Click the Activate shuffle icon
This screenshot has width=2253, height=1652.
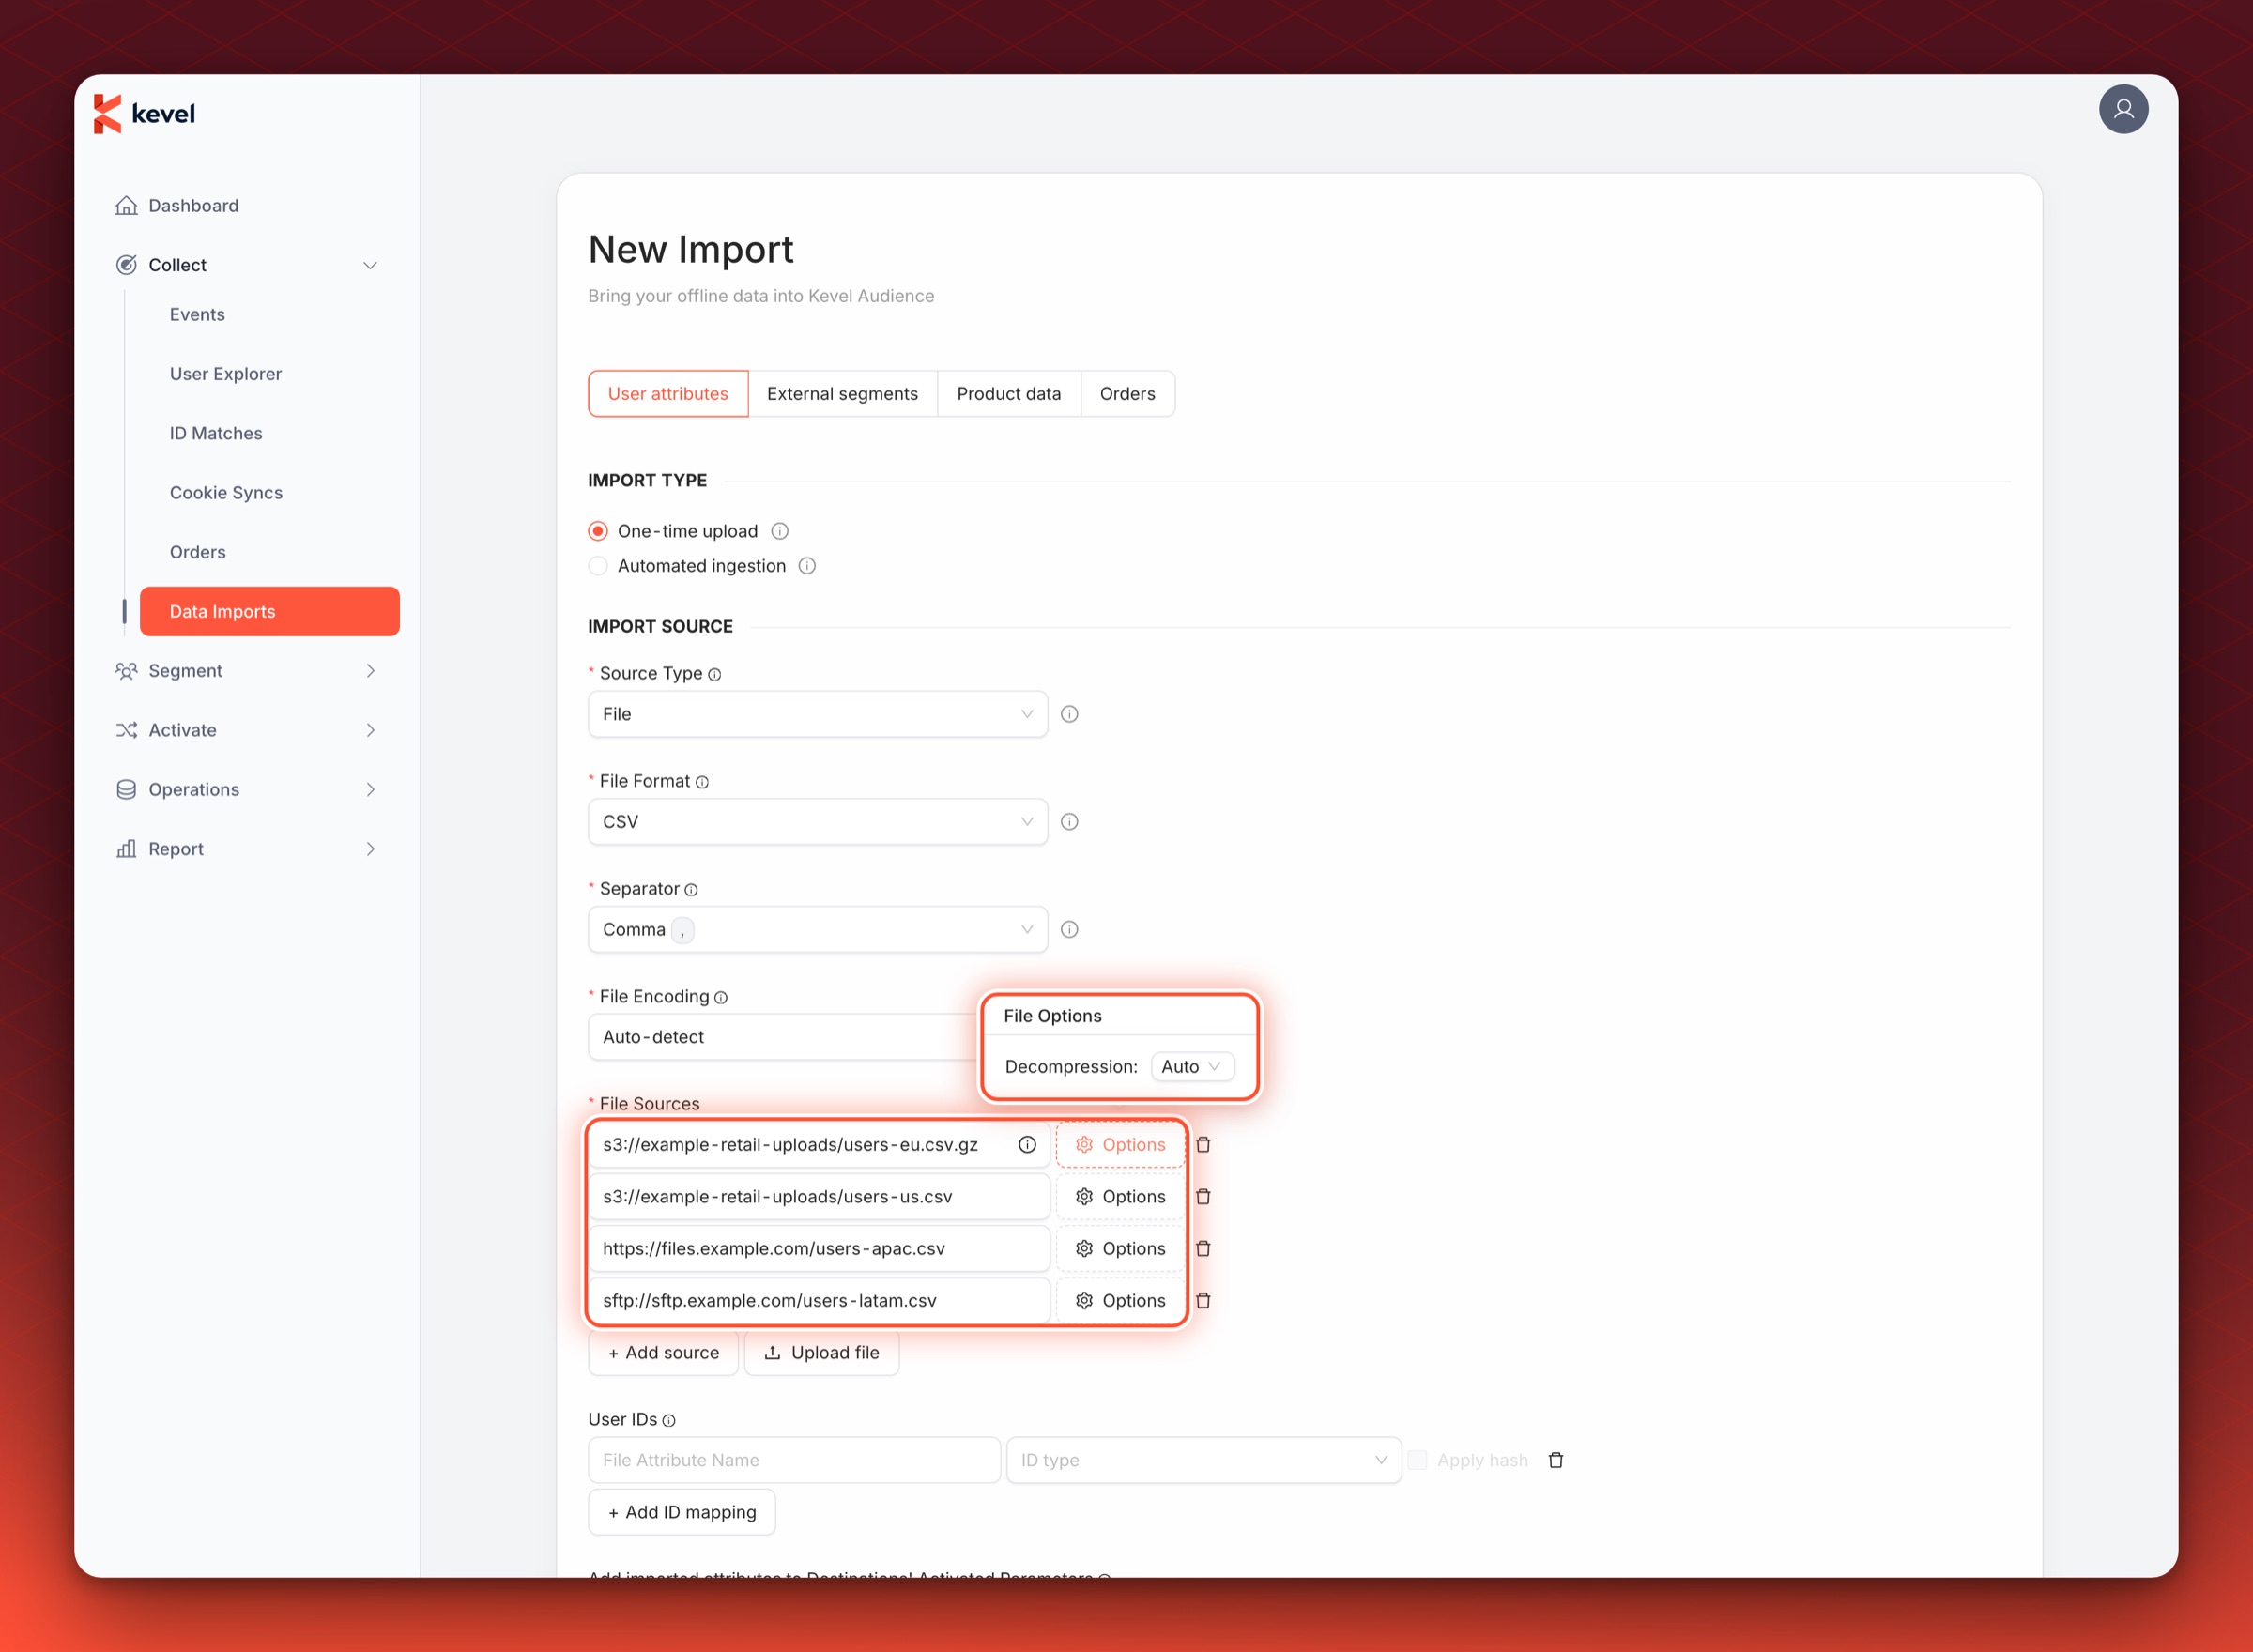[126, 730]
